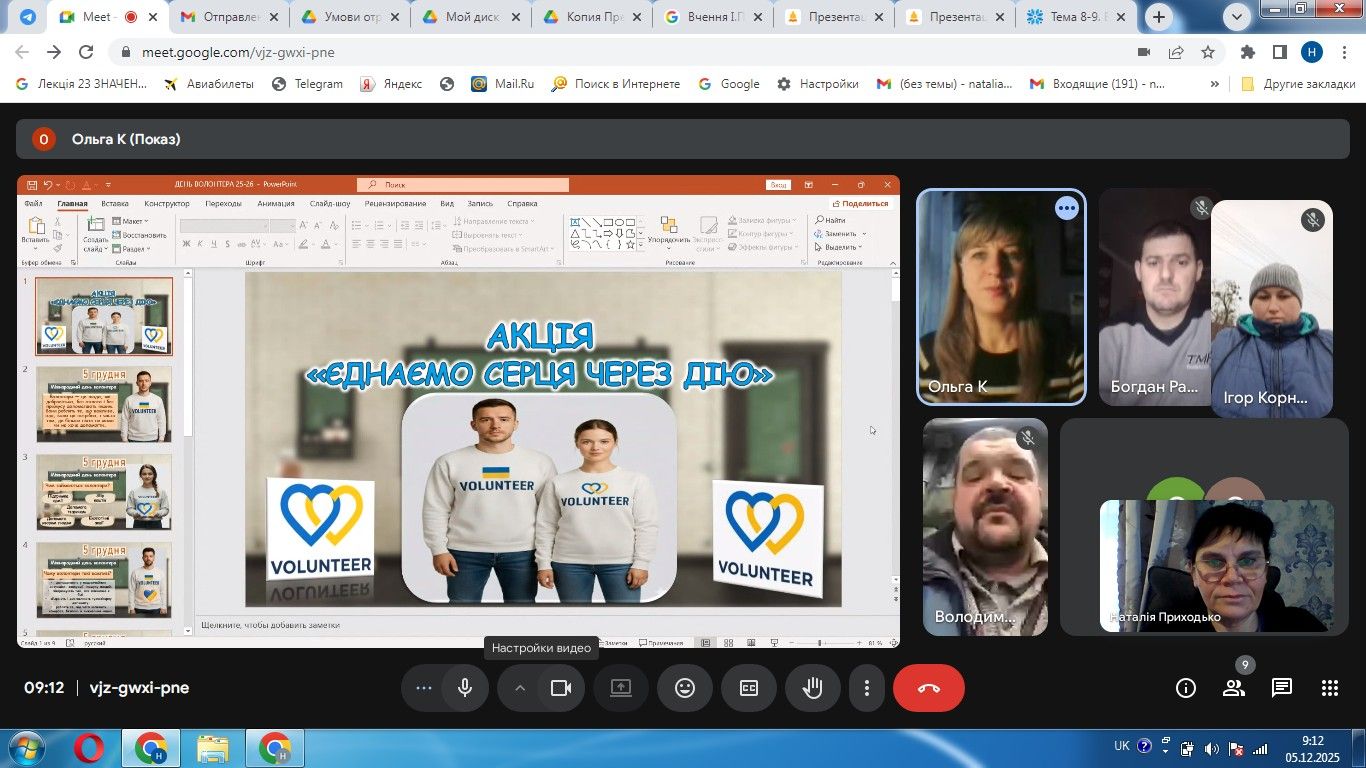The width and height of the screenshot is (1366, 768).
Task: Open the activities grid icon
Action: tap(1329, 688)
